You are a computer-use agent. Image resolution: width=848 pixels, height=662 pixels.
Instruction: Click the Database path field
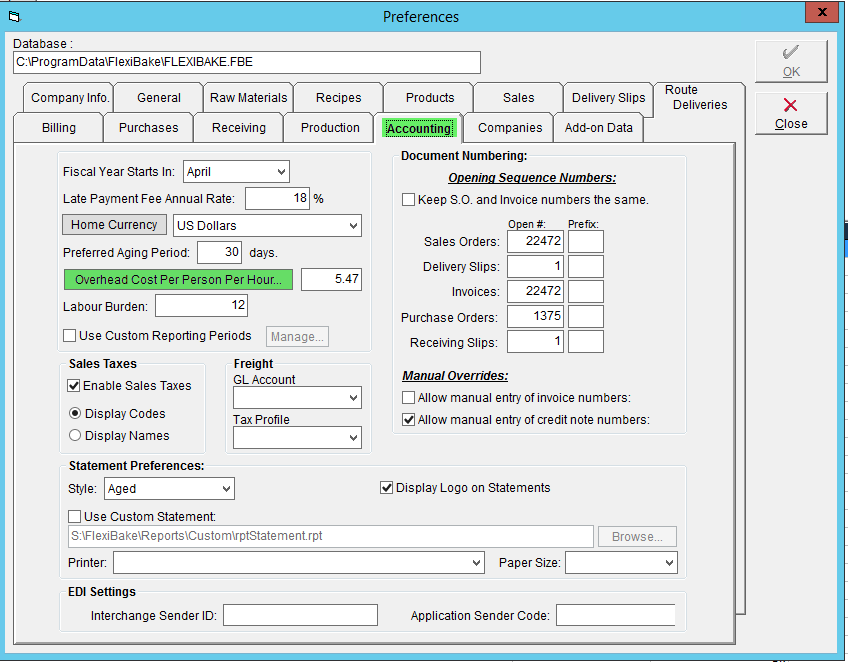coord(247,62)
